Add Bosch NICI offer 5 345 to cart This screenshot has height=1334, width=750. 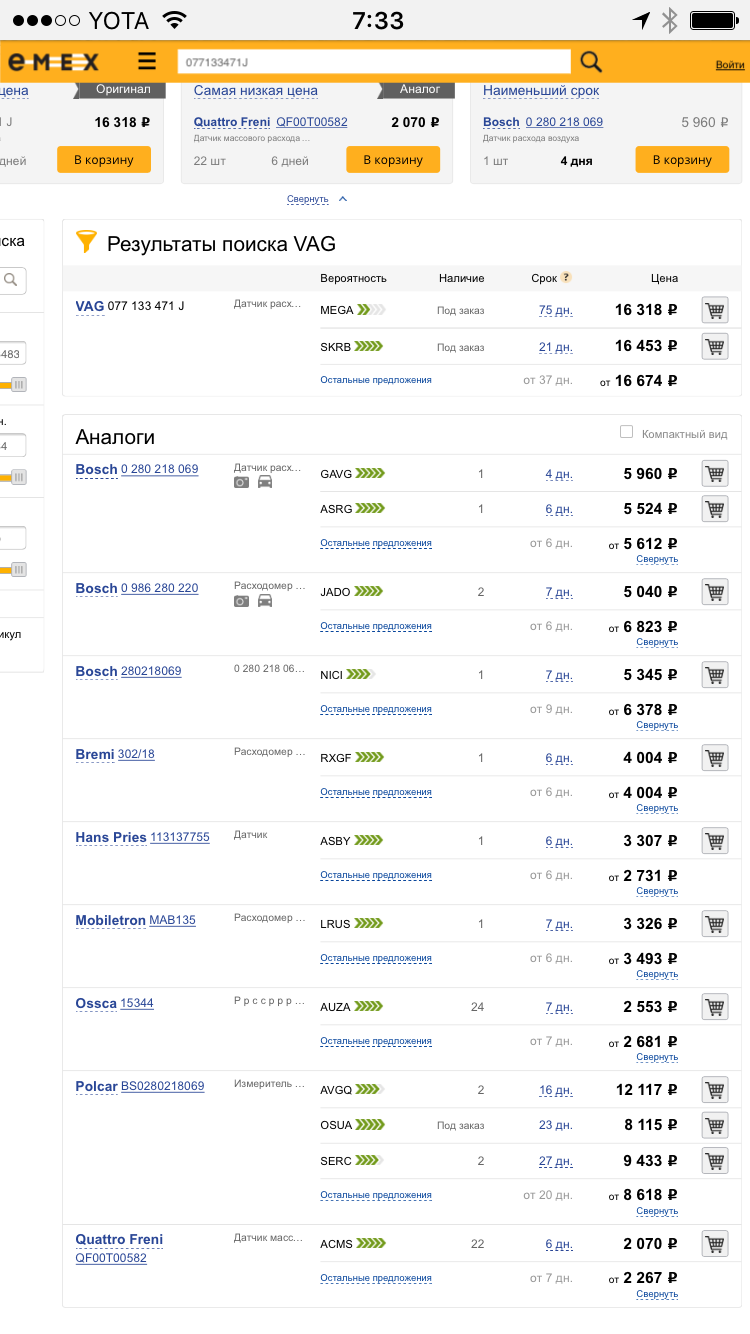[714, 675]
